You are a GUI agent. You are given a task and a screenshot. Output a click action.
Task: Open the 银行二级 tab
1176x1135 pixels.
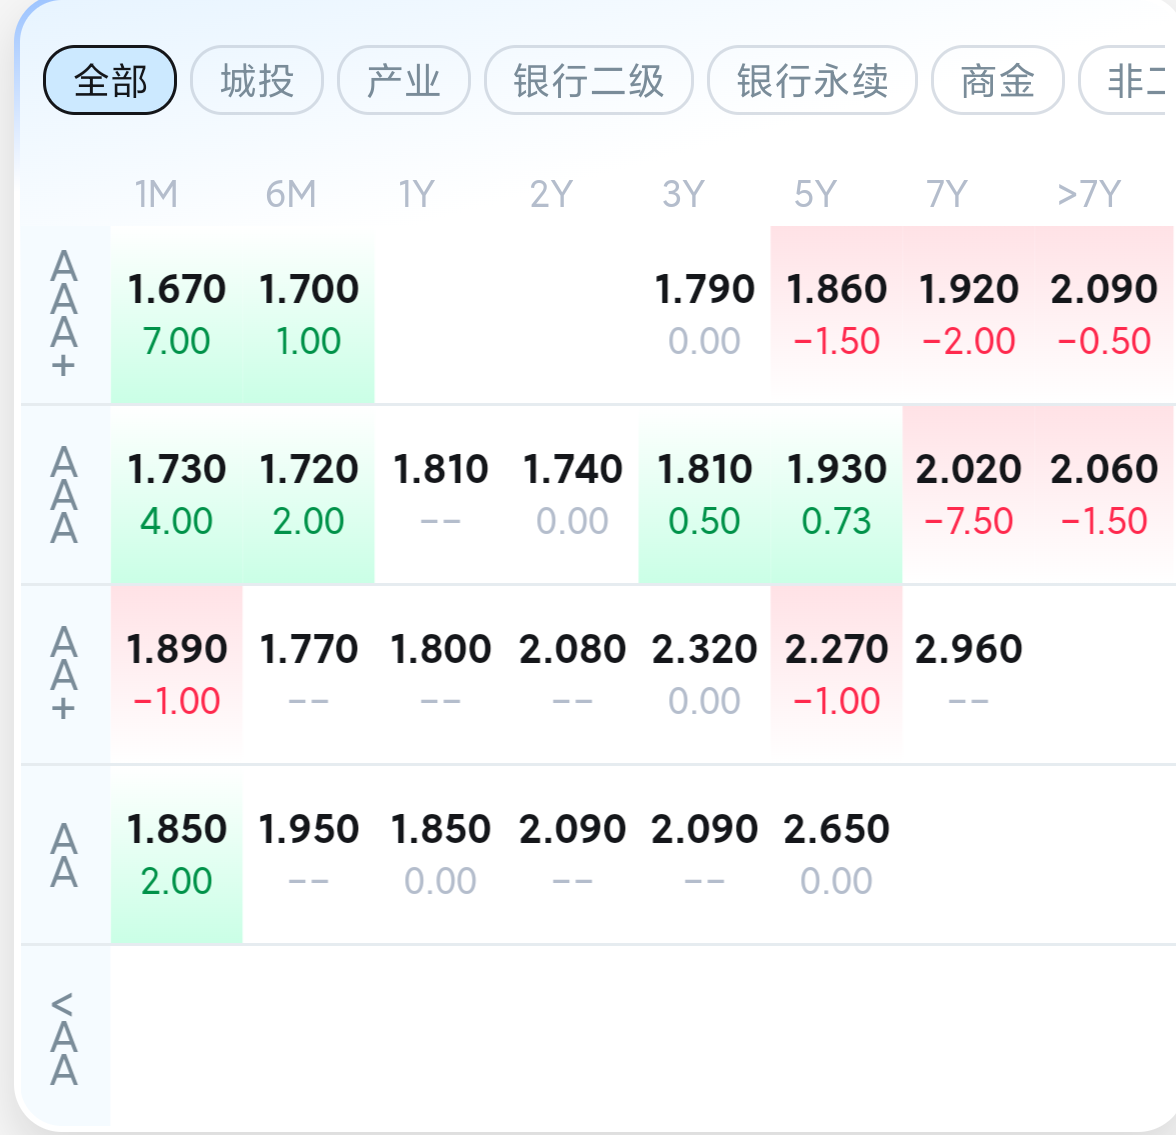coord(588,80)
